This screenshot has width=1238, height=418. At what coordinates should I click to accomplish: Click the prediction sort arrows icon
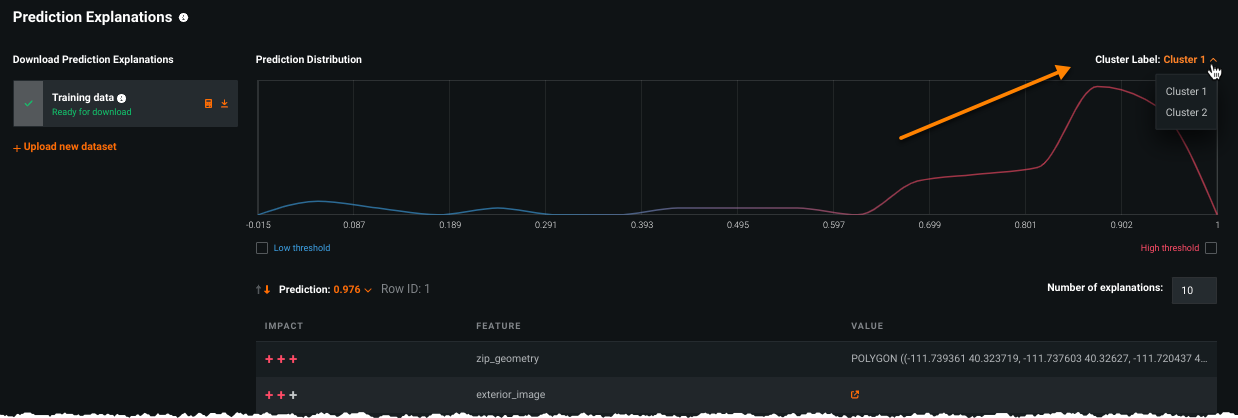click(263, 290)
